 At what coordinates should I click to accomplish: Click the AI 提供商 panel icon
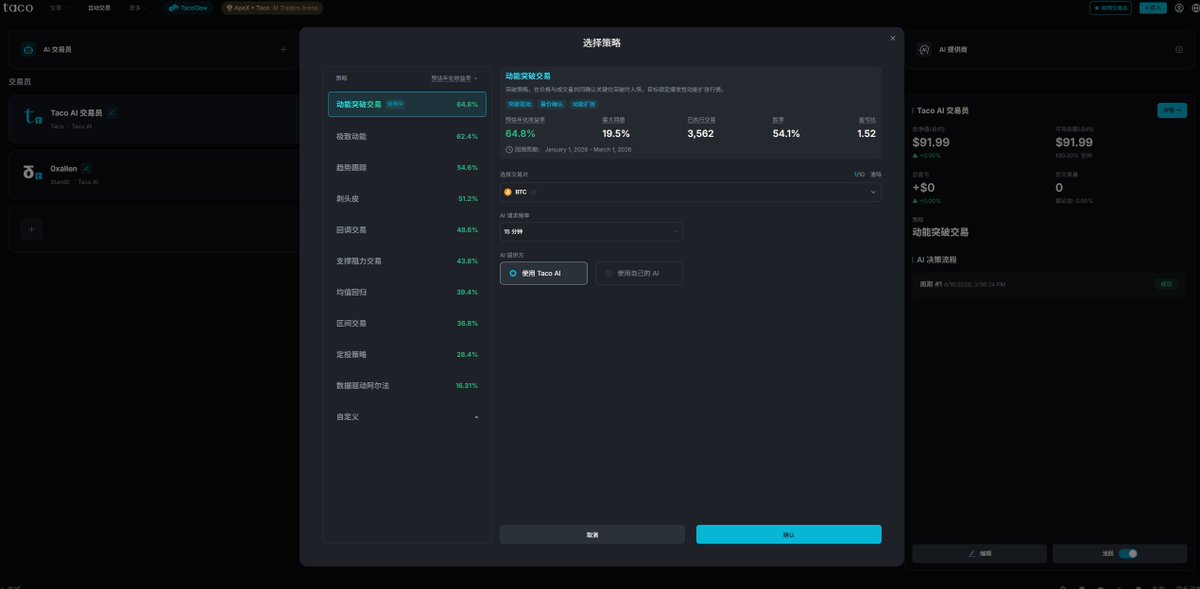click(924, 49)
